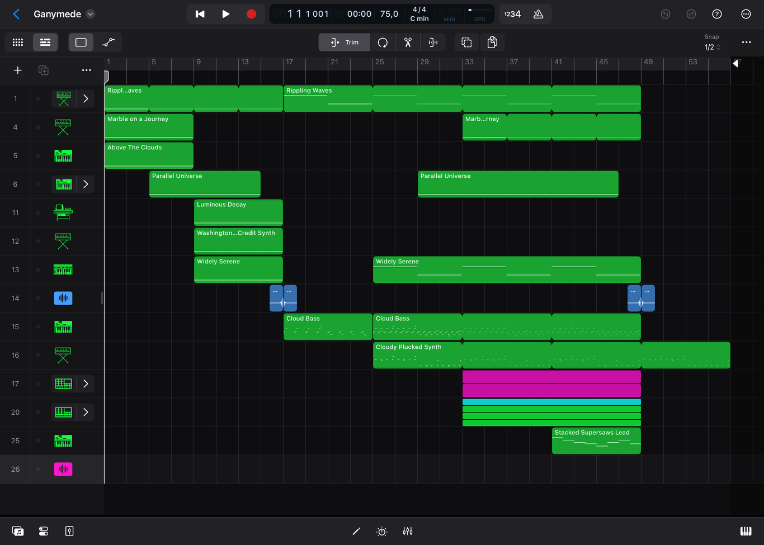Toggle cycle loop mode in toolbar

[x=382, y=42]
